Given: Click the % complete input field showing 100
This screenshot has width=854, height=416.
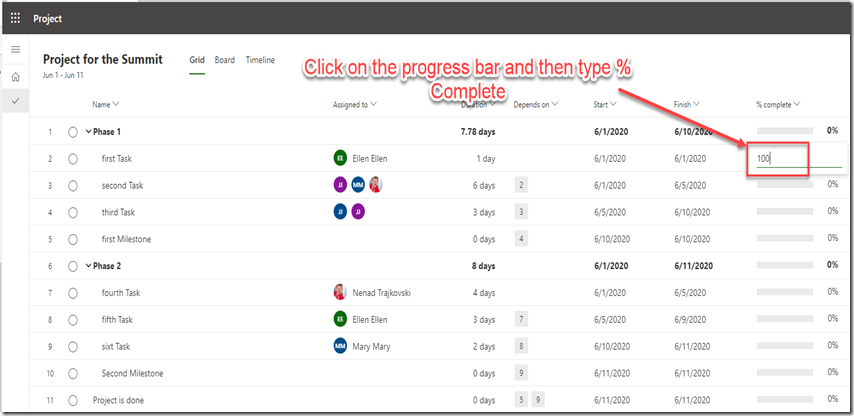Looking at the screenshot, I should (795, 158).
